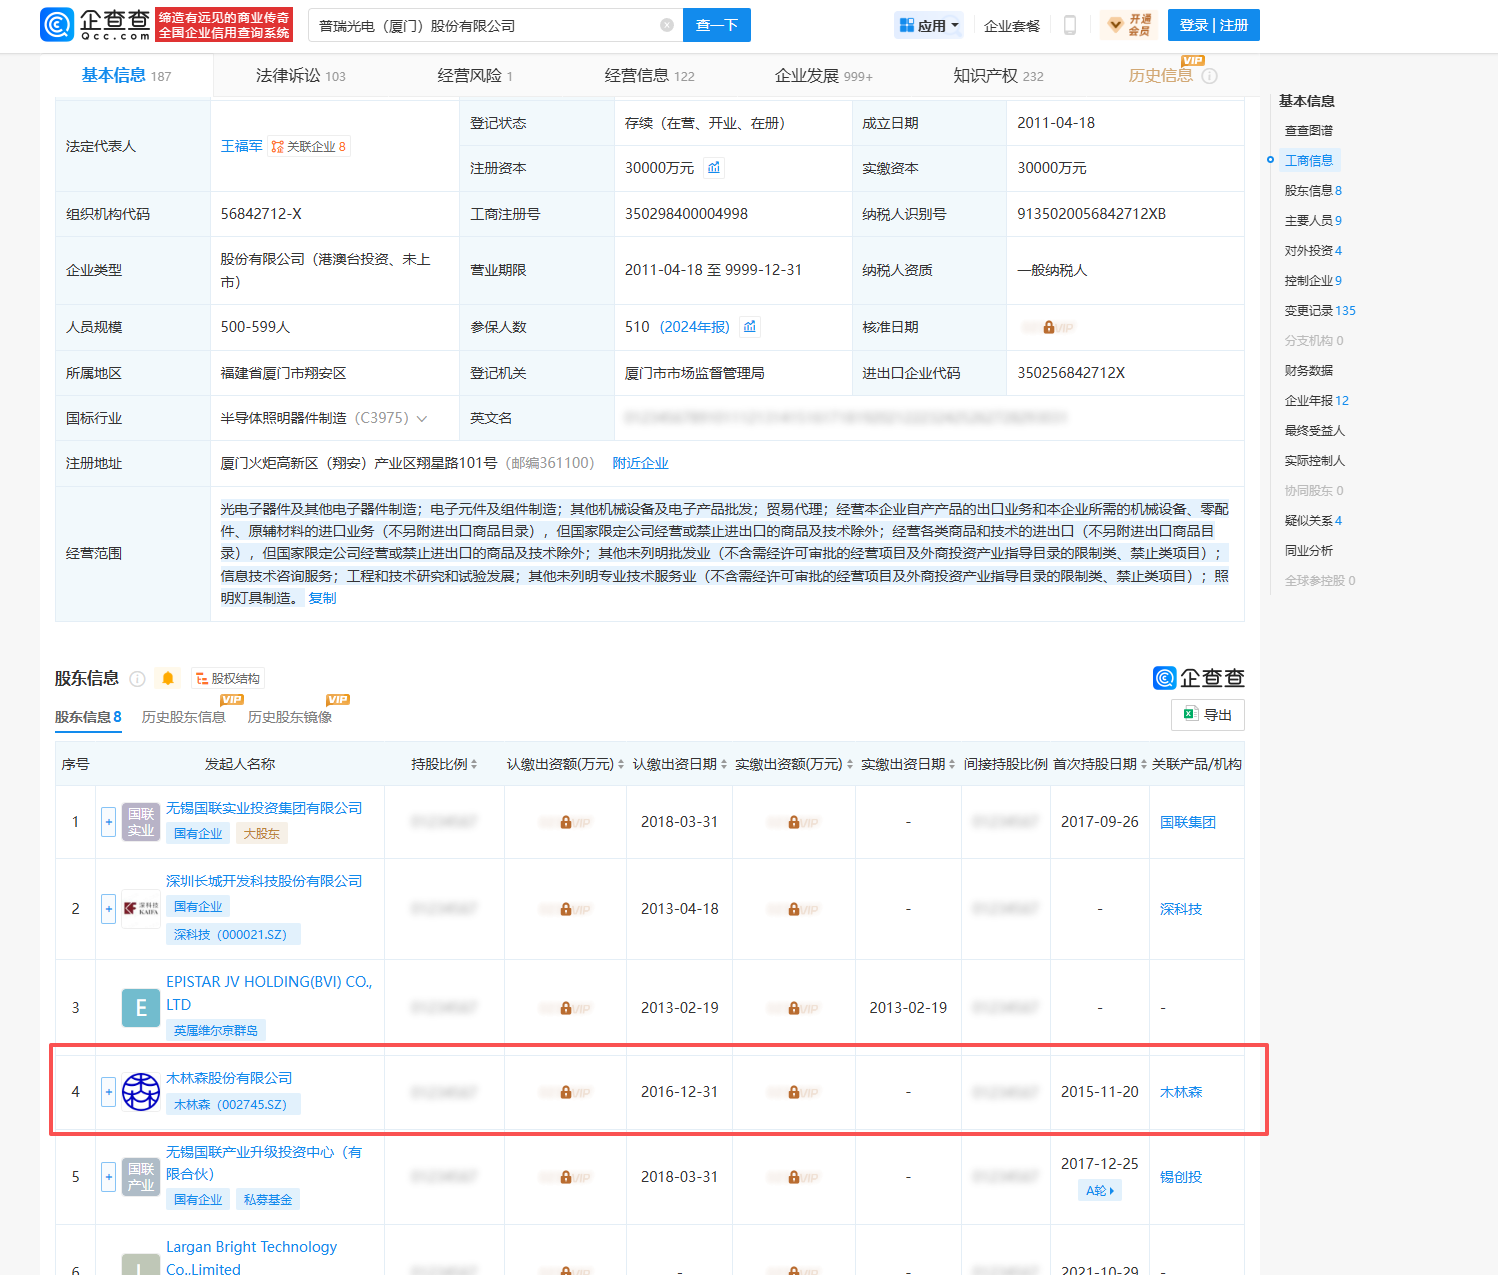Screen dimensions: 1498x1275
Task: Switch to the 法律诉讼 tab
Action: [x=300, y=75]
